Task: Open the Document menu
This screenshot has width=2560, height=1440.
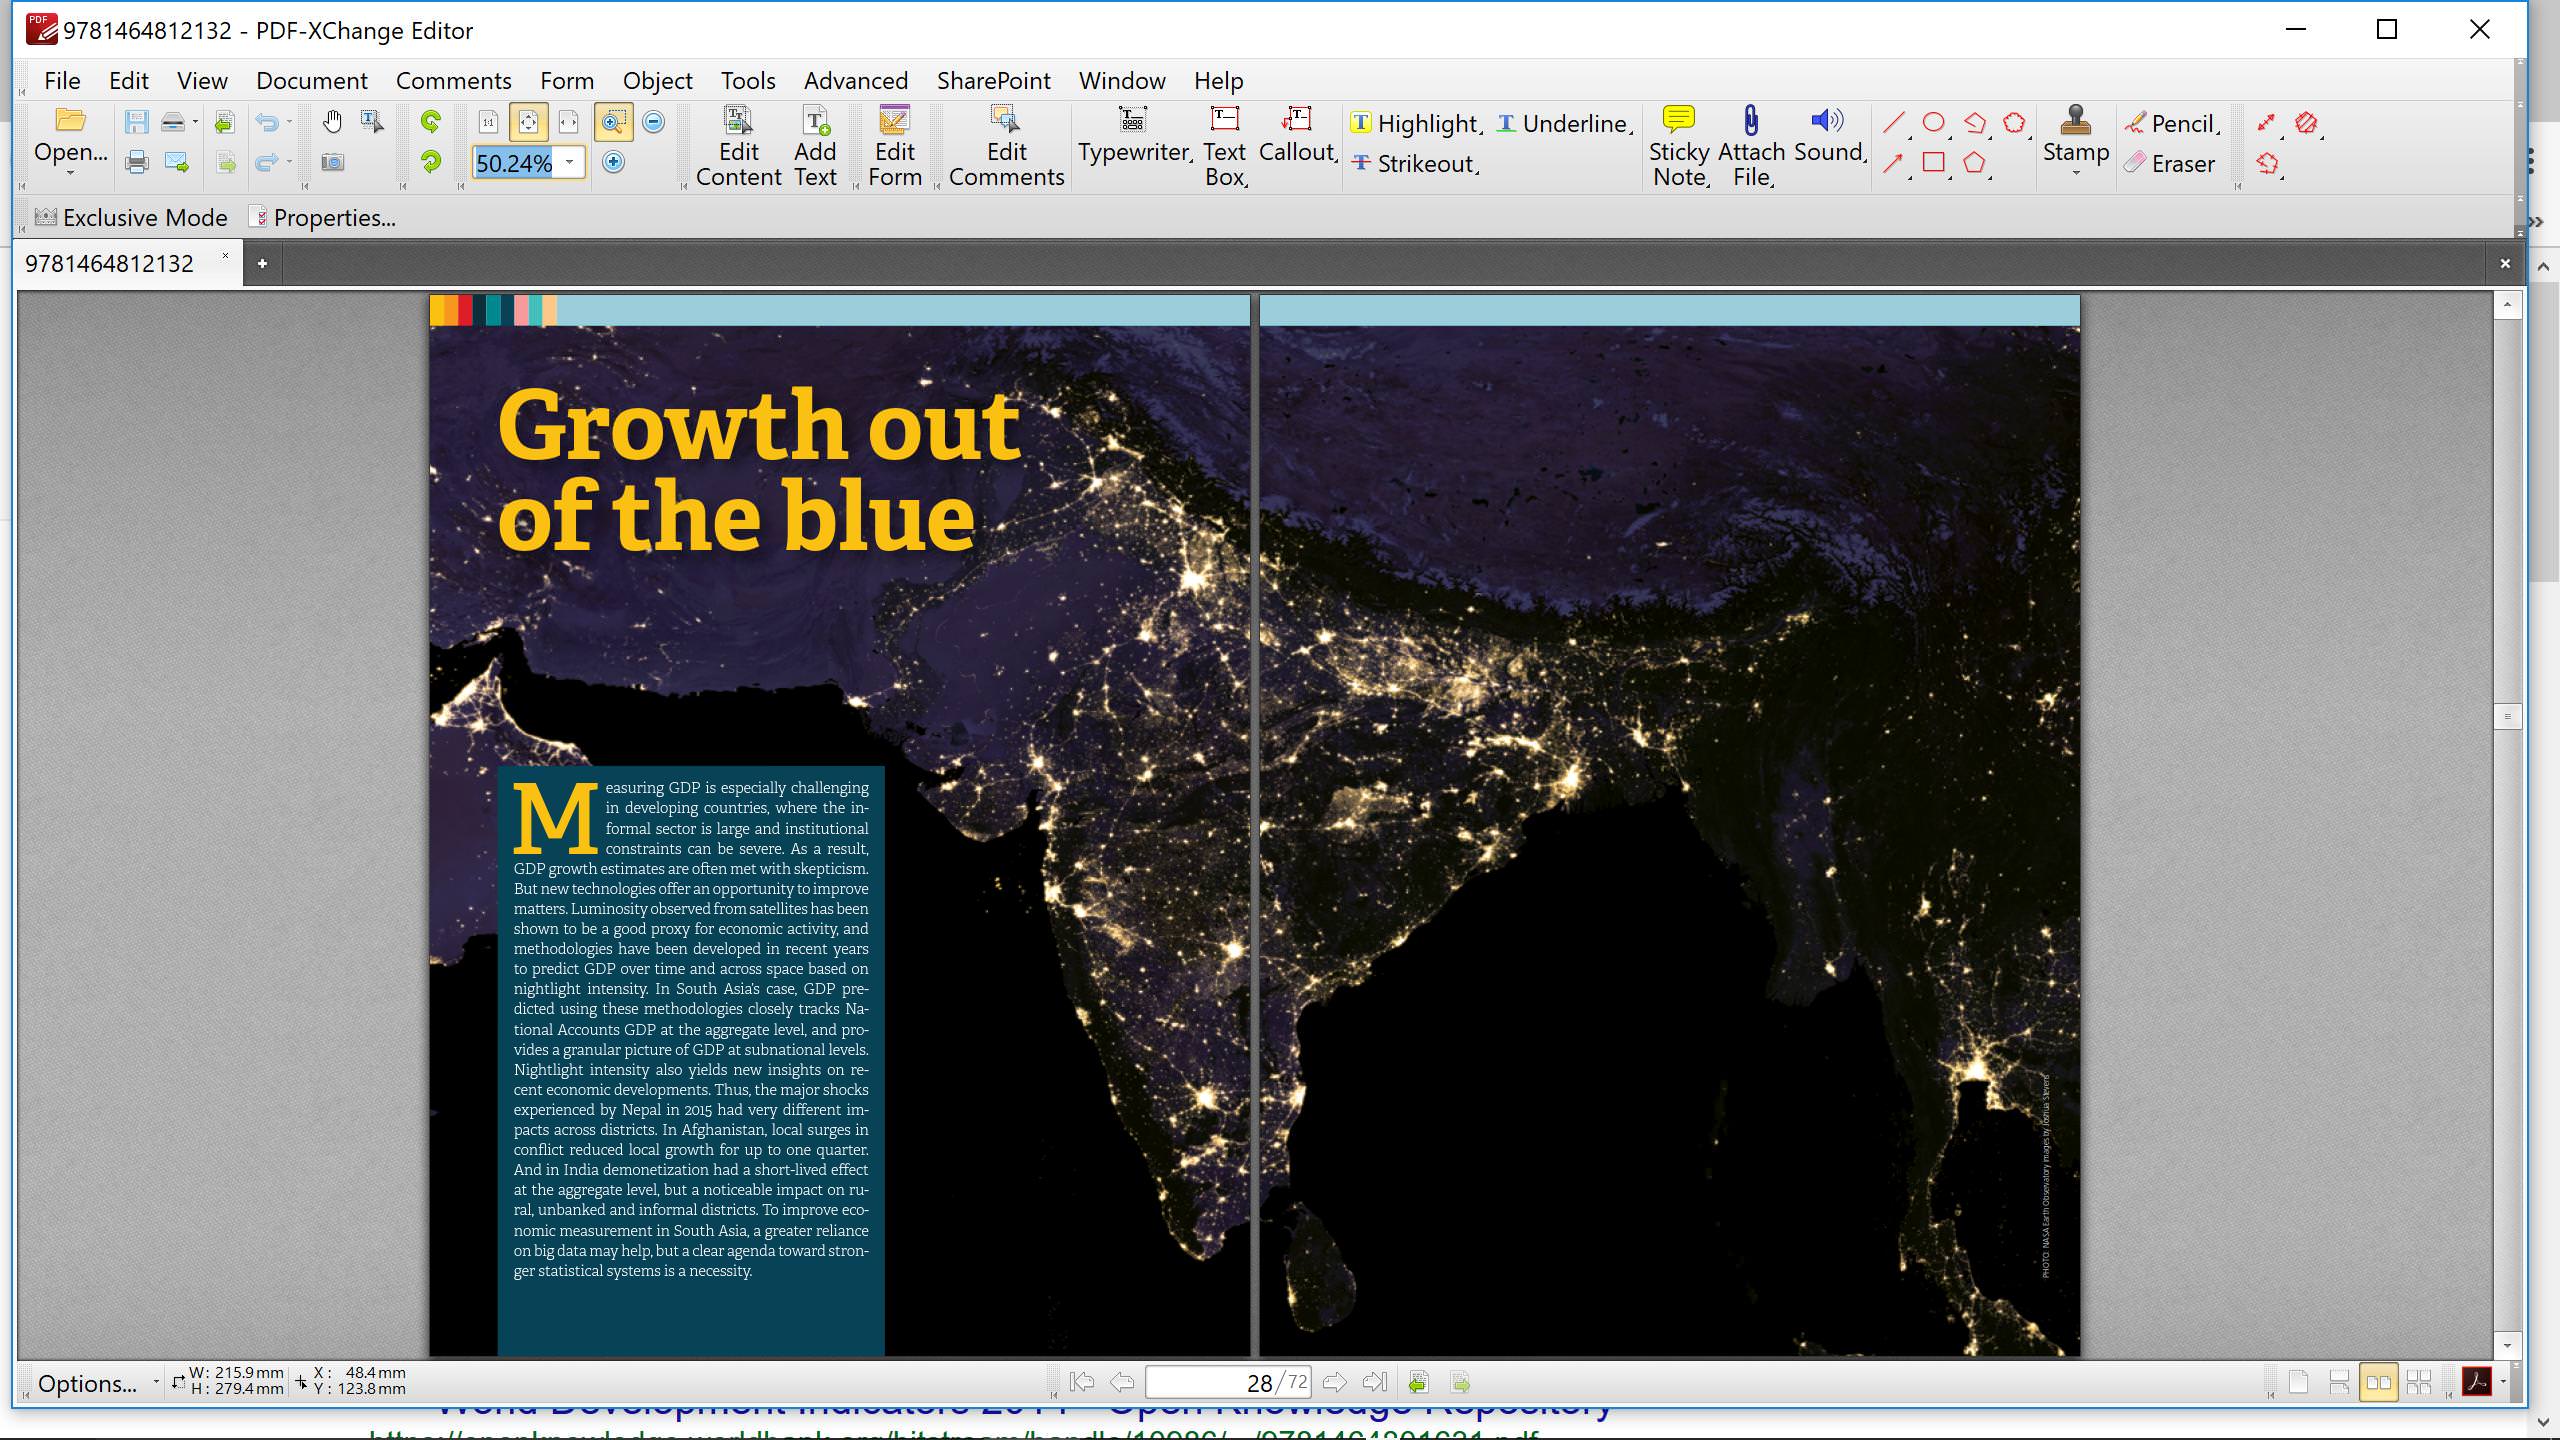Action: (x=311, y=80)
